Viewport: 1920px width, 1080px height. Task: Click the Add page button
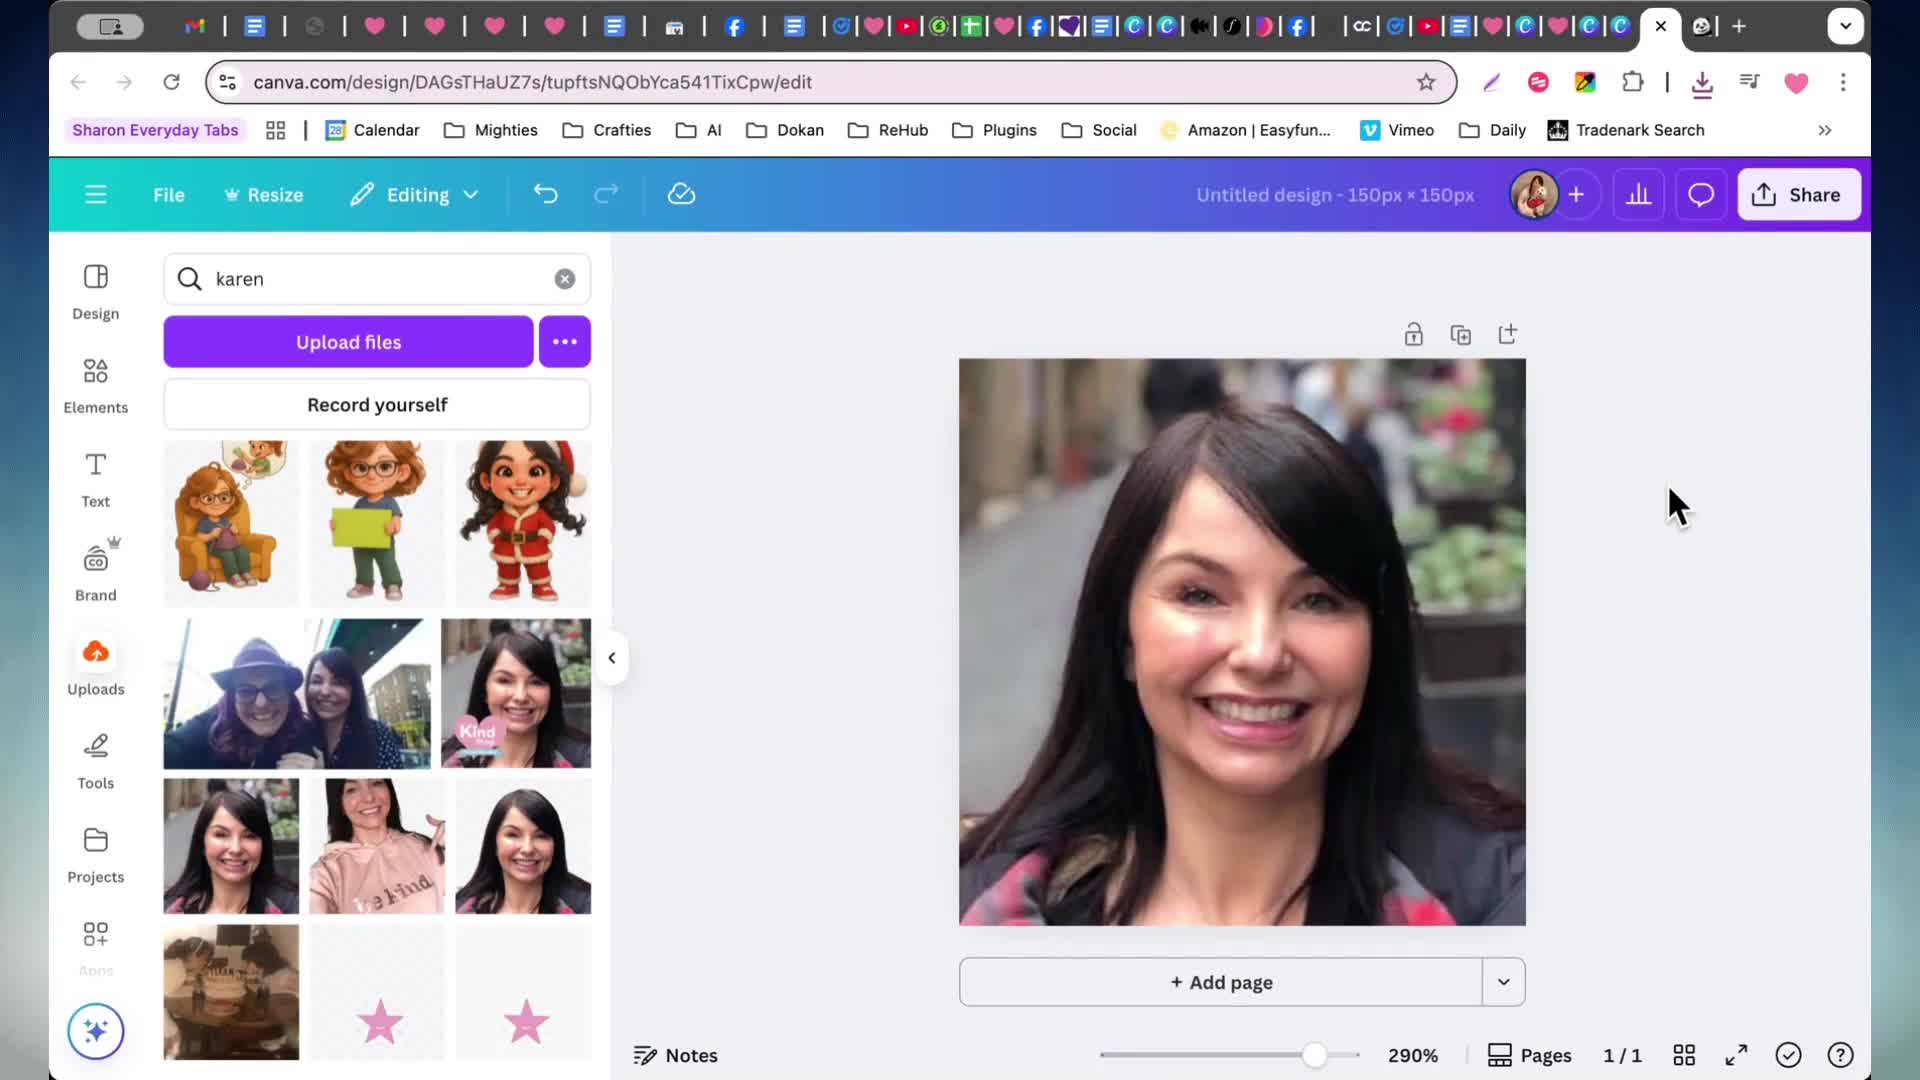coord(1221,982)
